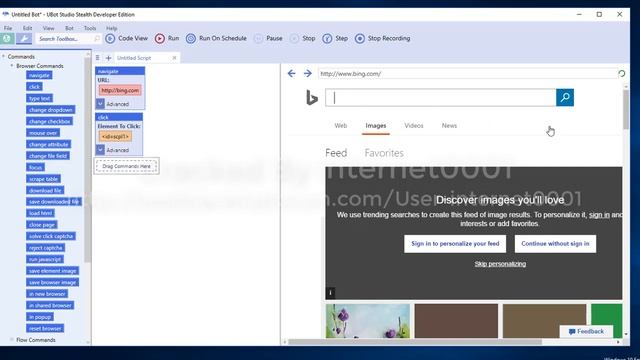Open the Favorites feed tab
Viewport: 640px width, 360px height.
[x=384, y=153]
